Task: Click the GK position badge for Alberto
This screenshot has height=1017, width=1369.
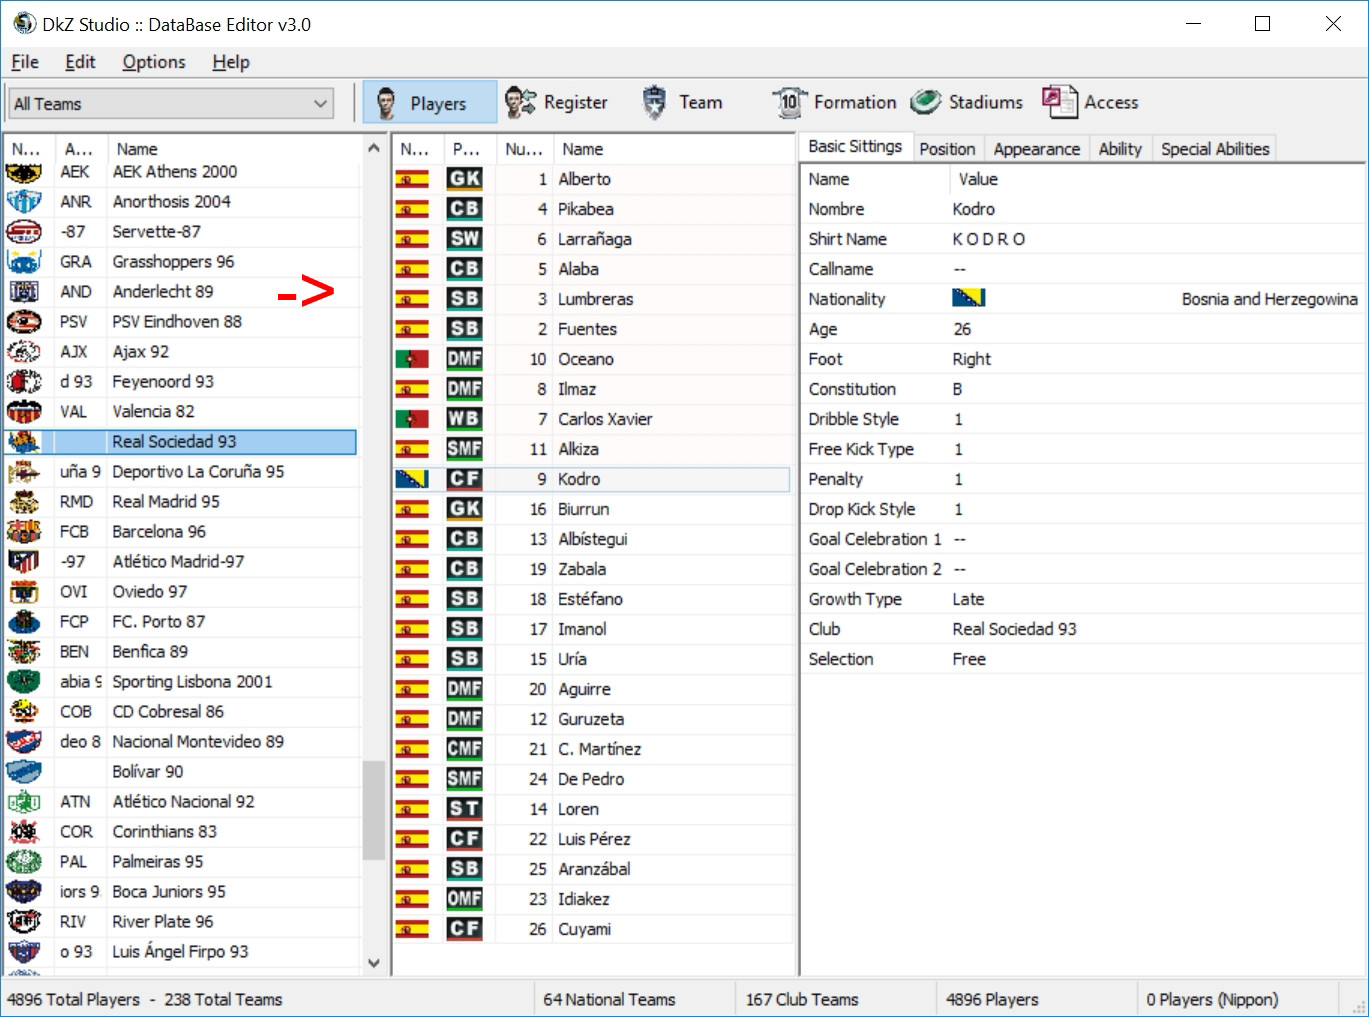Action: 464,179
